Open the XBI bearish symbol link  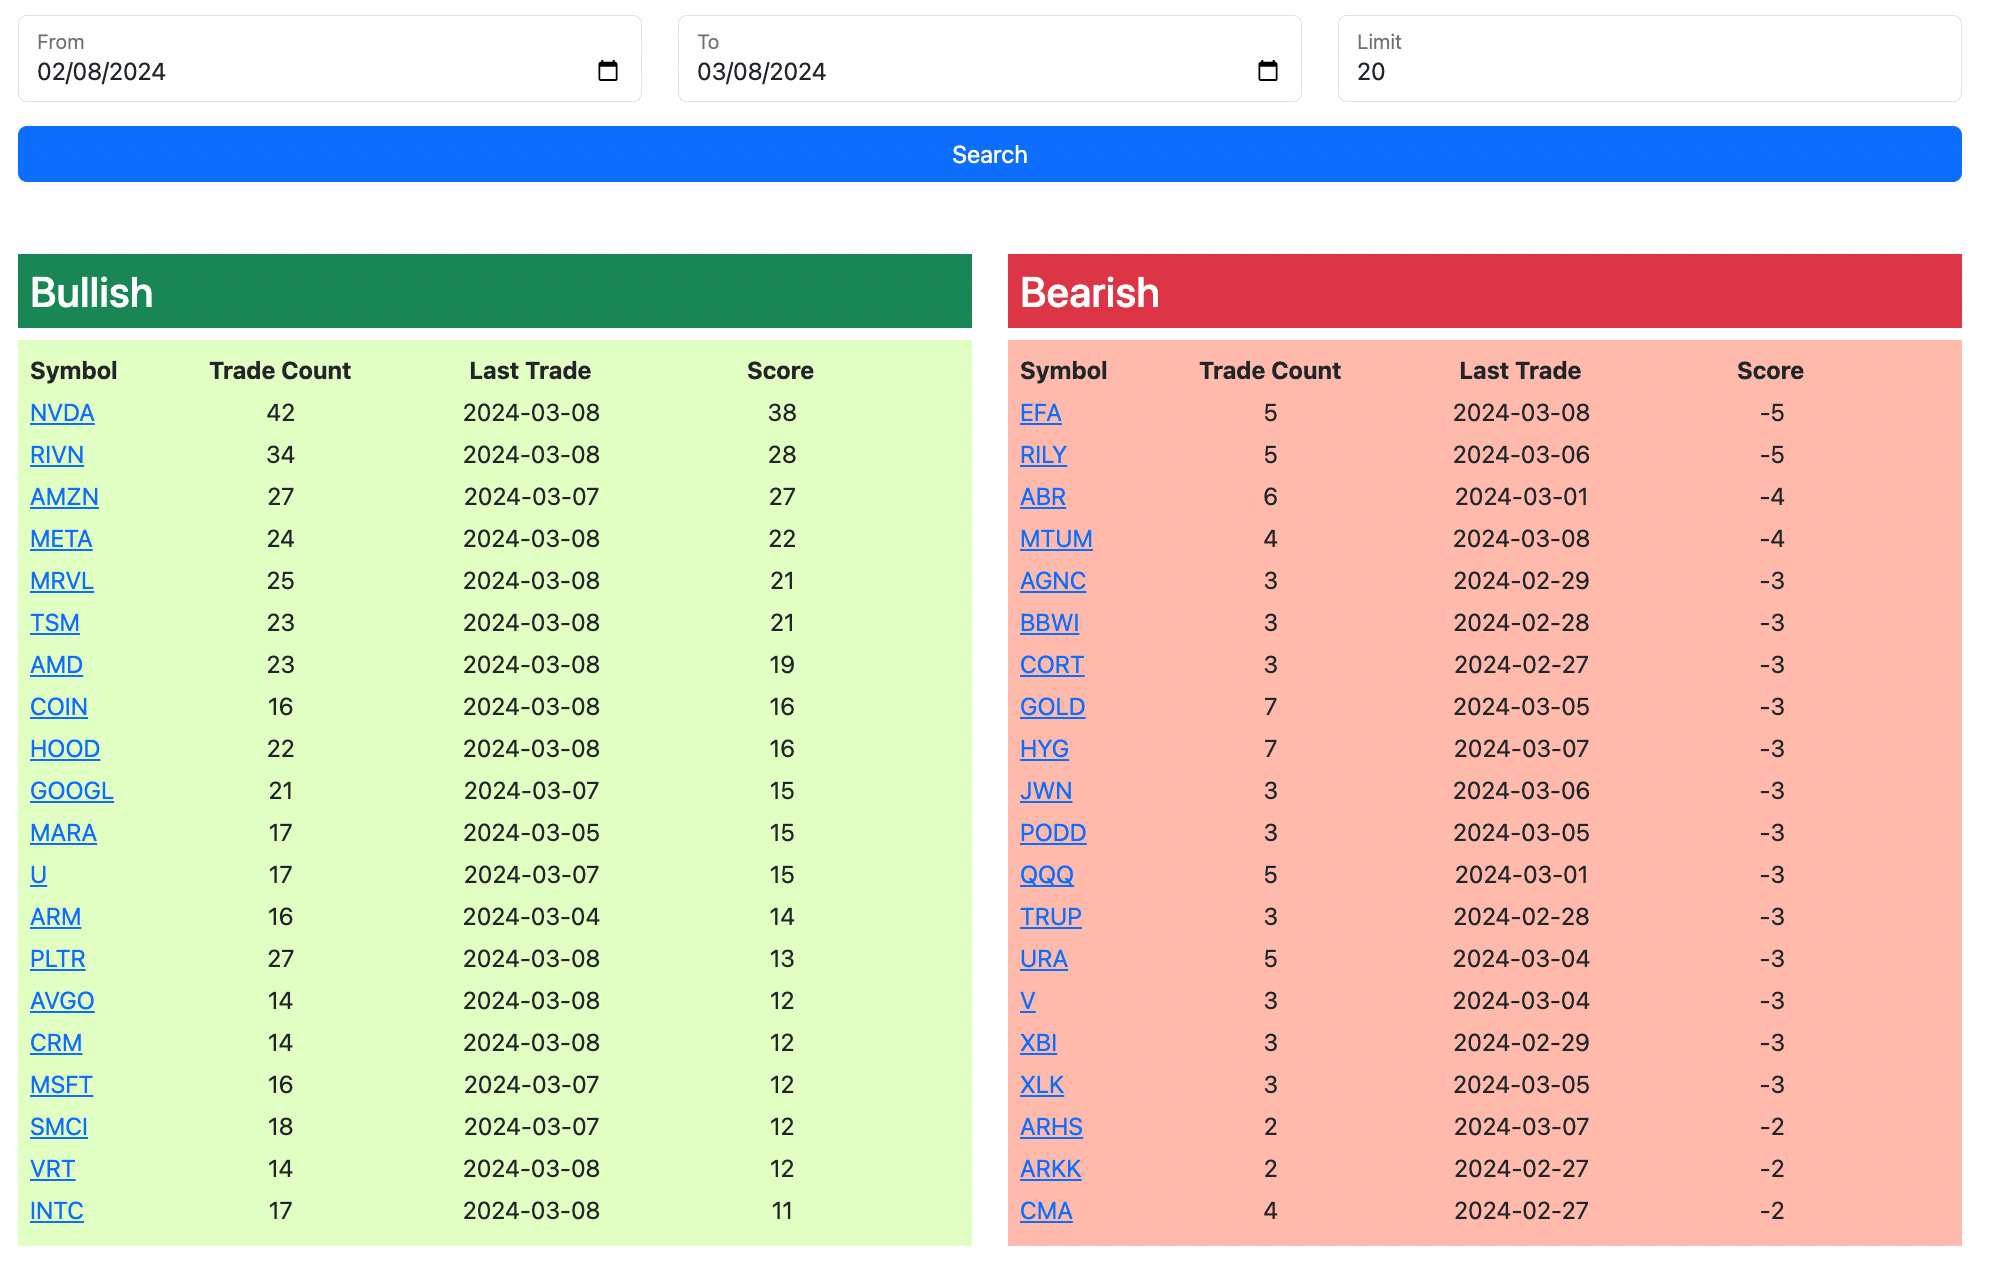click(x=1039, y=1043)
